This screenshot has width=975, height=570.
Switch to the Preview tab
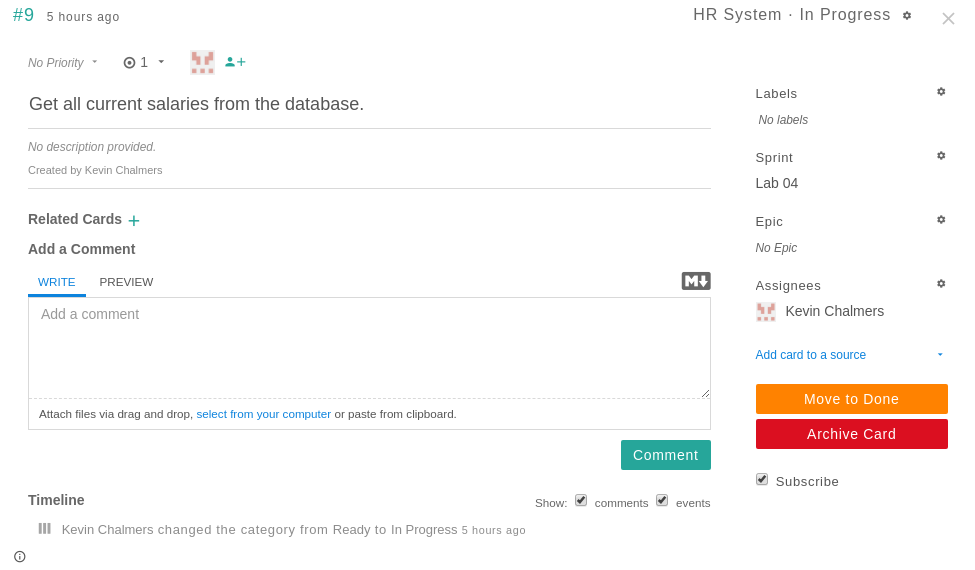pyautogui.click(x=126, y=282)
